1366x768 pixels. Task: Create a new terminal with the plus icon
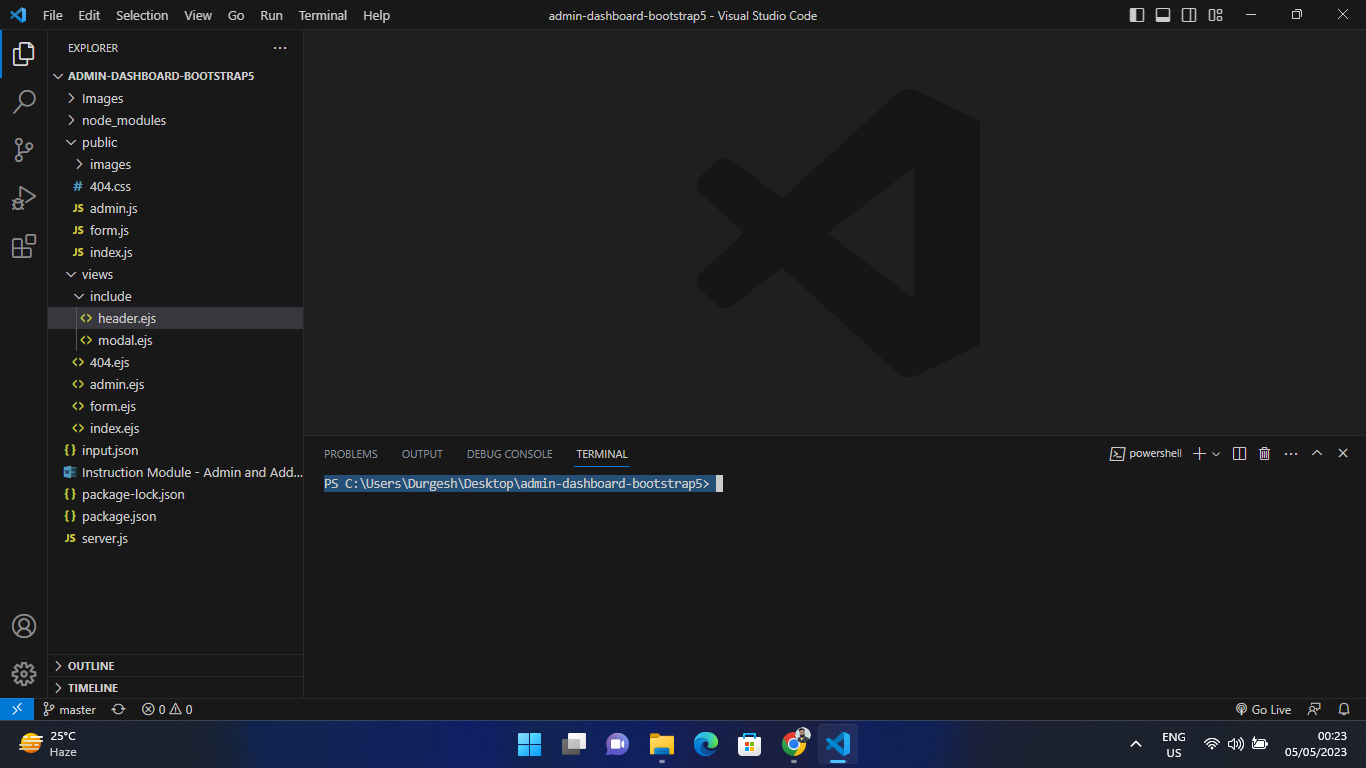tap(1197, 453)
